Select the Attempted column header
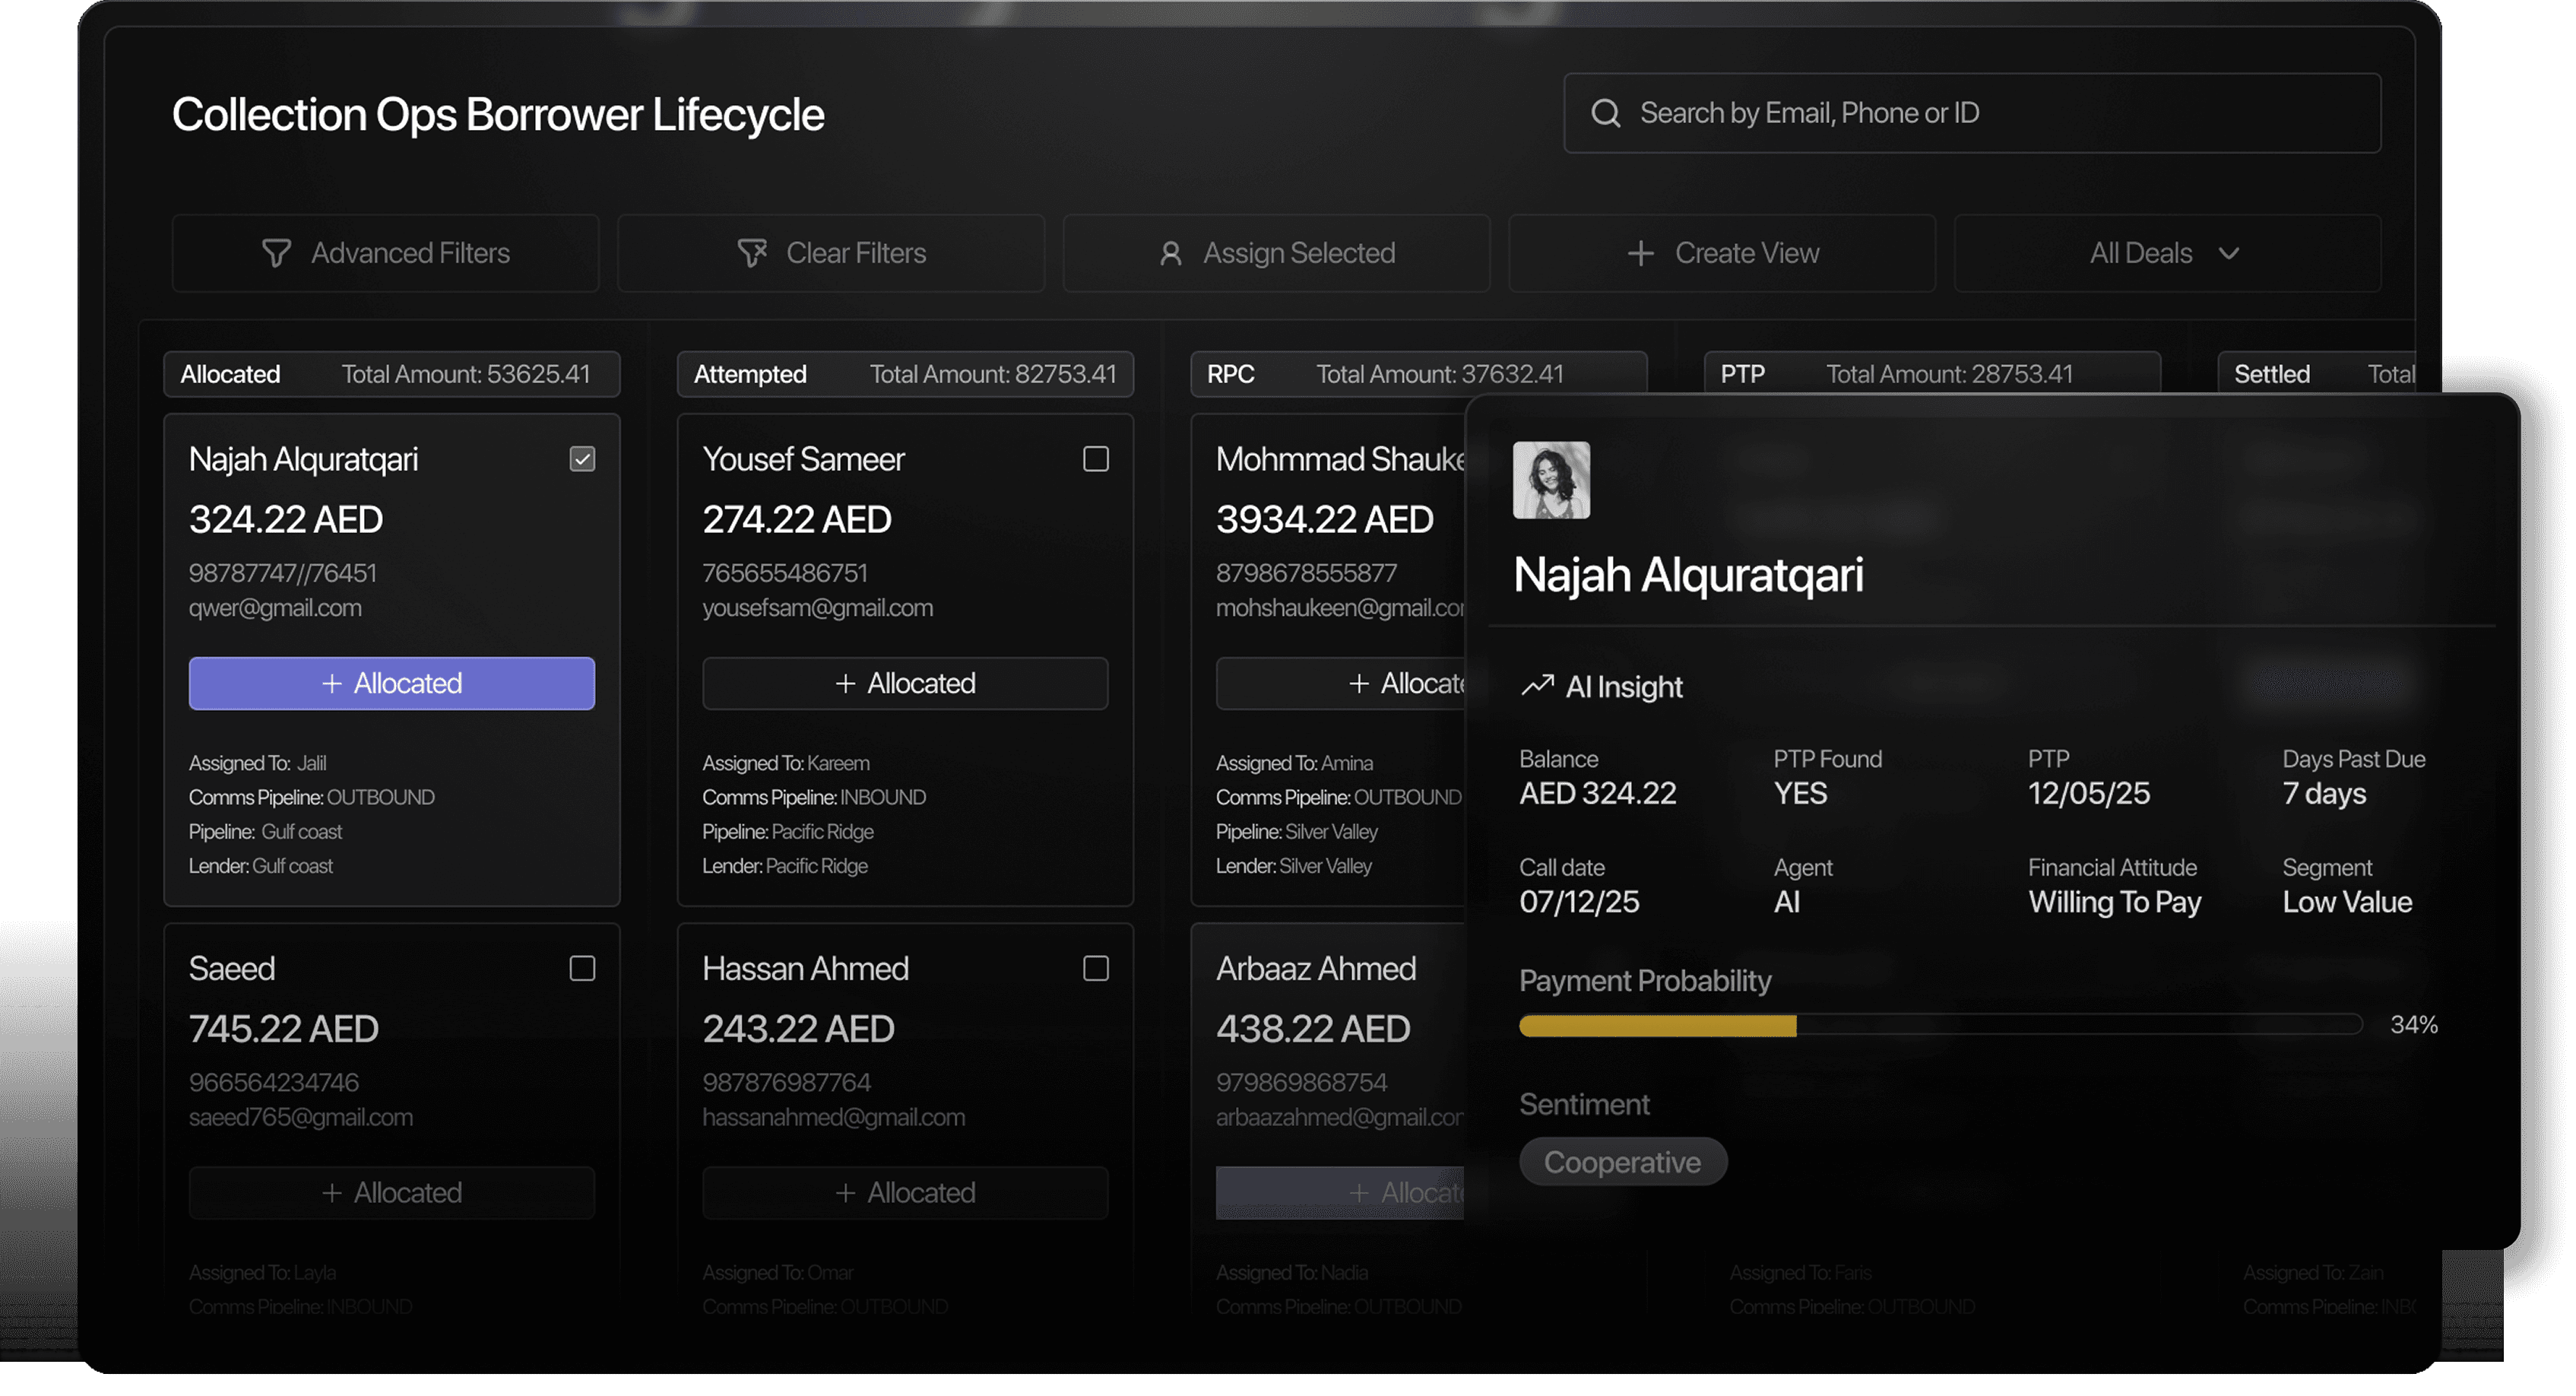This screenshot has height=1396, width=2576. [750, 374]
